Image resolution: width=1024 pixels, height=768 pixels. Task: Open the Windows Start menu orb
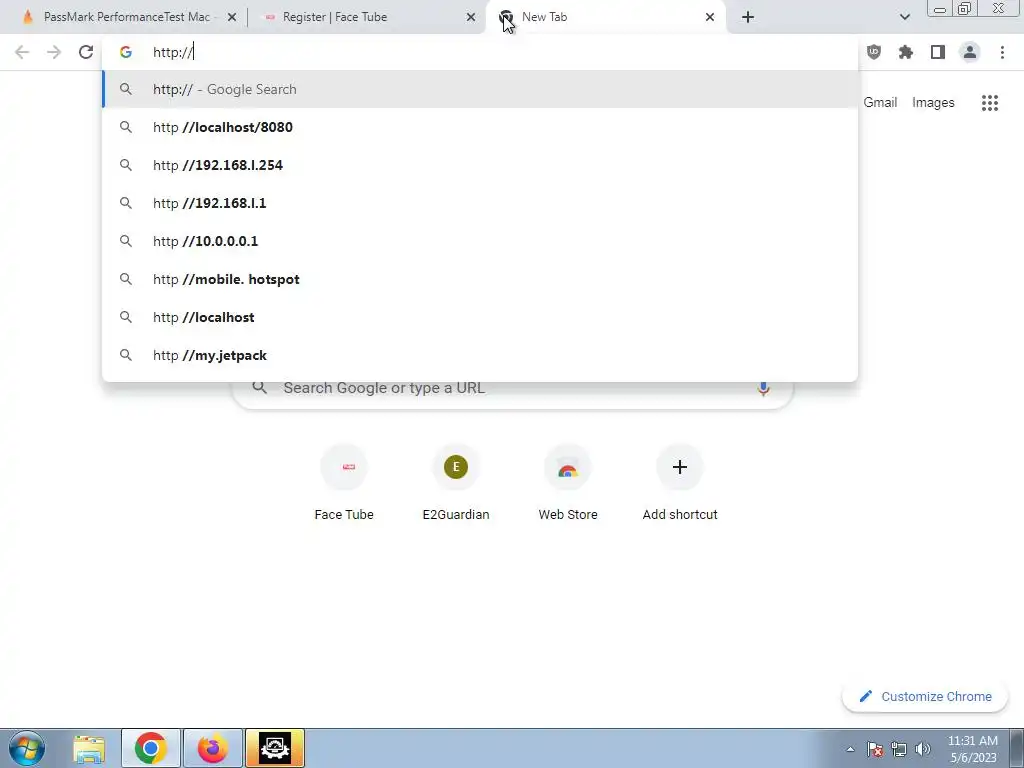coord(27,748)
